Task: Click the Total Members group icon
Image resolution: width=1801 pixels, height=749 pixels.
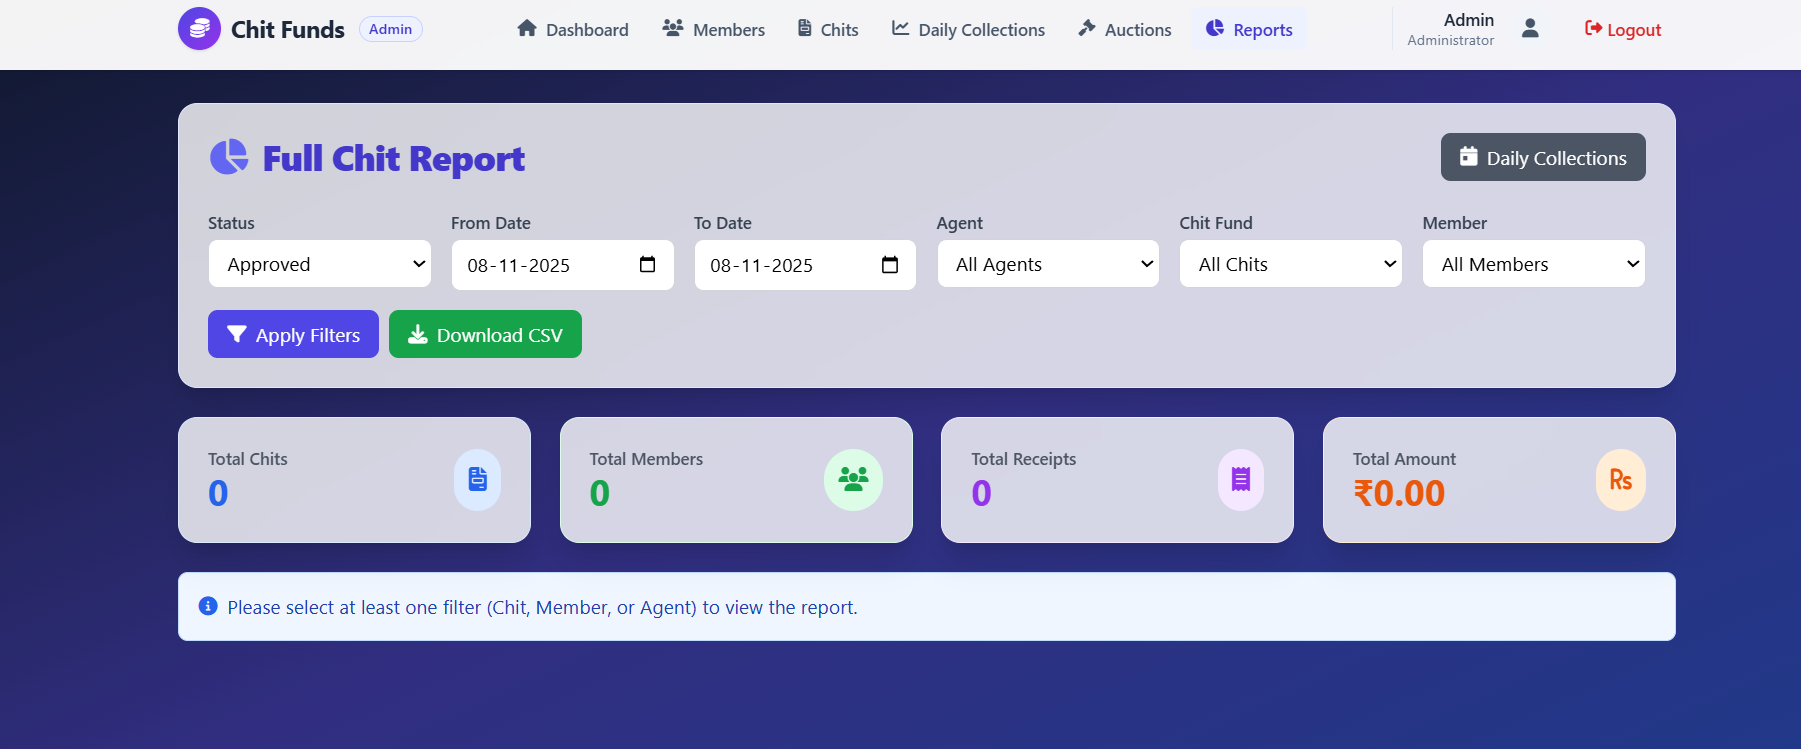Action: [853, 480]
